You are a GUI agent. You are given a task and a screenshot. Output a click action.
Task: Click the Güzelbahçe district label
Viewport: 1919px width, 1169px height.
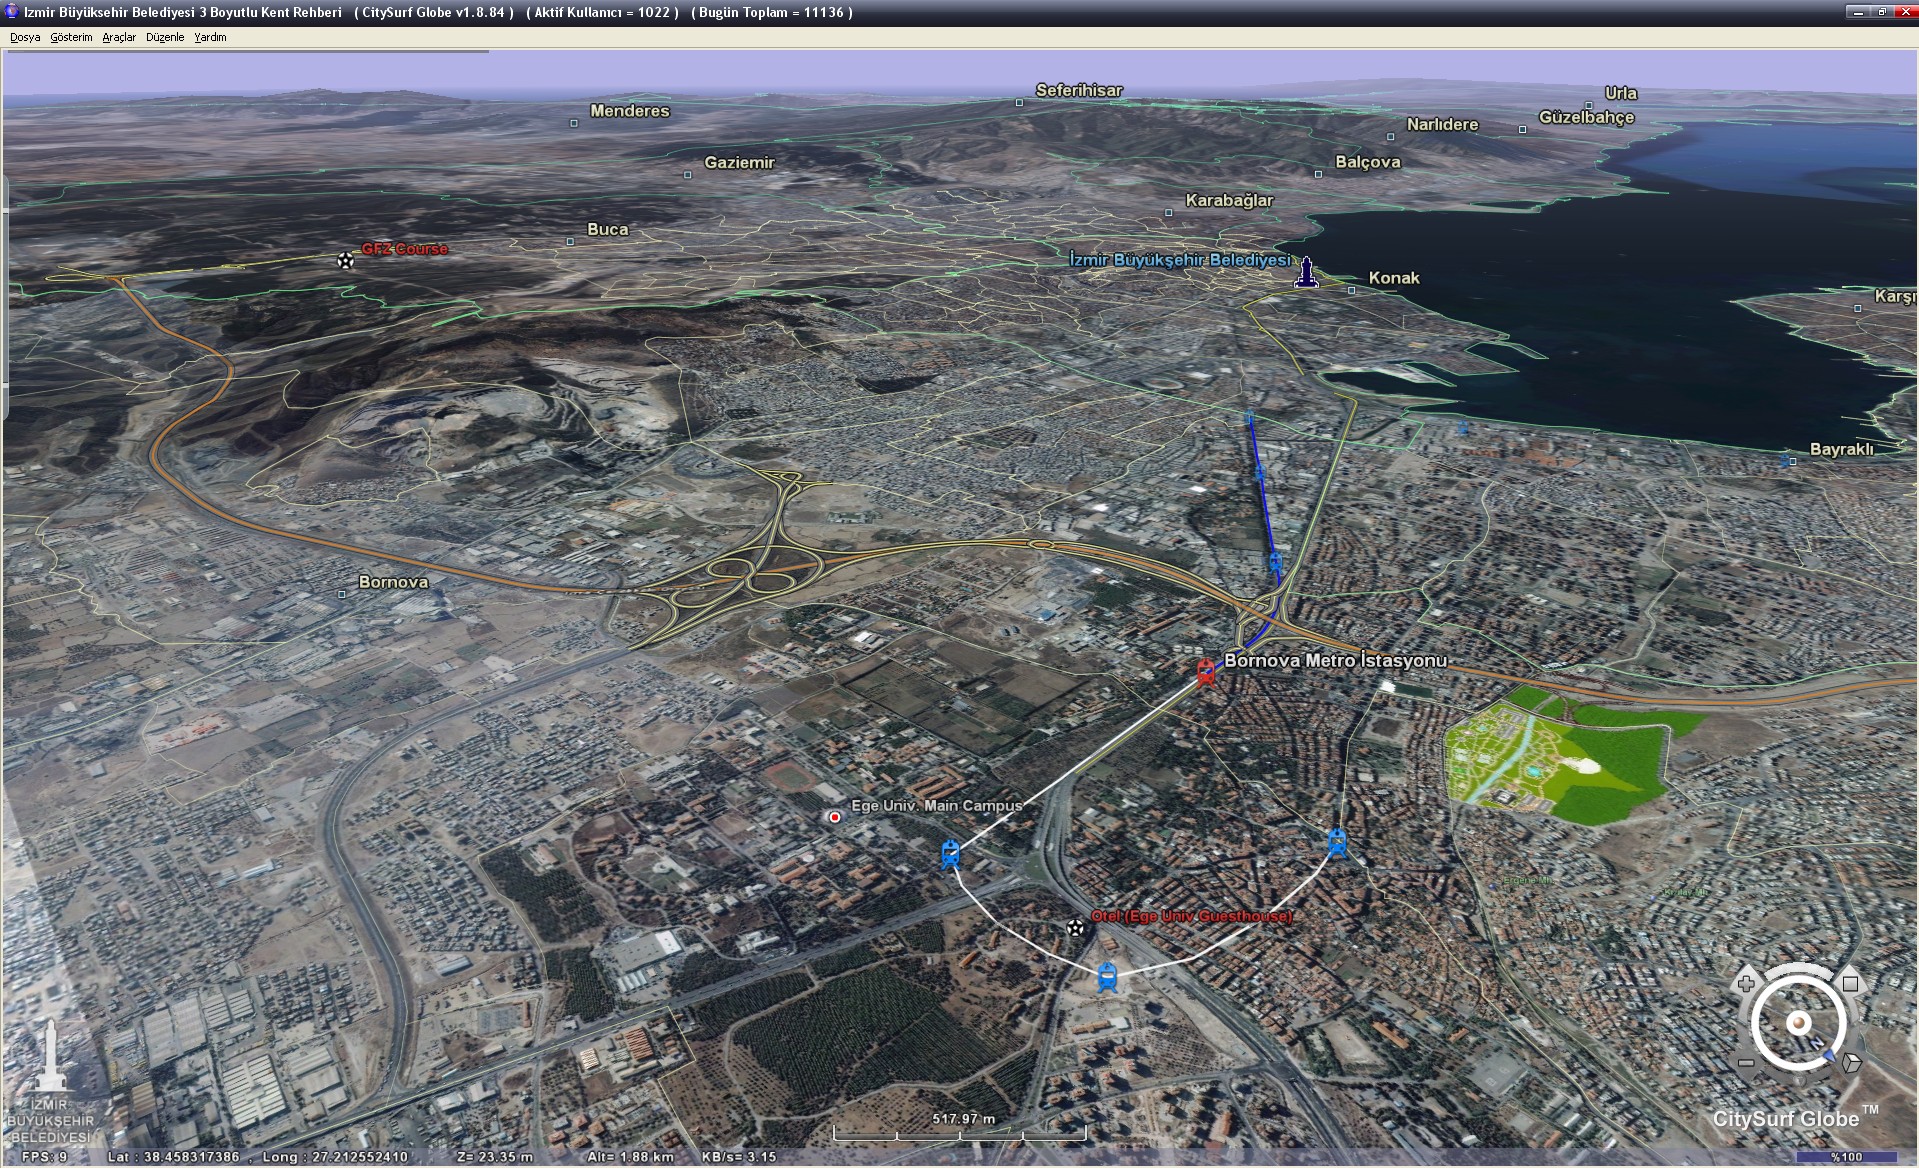coord(1586,117)
